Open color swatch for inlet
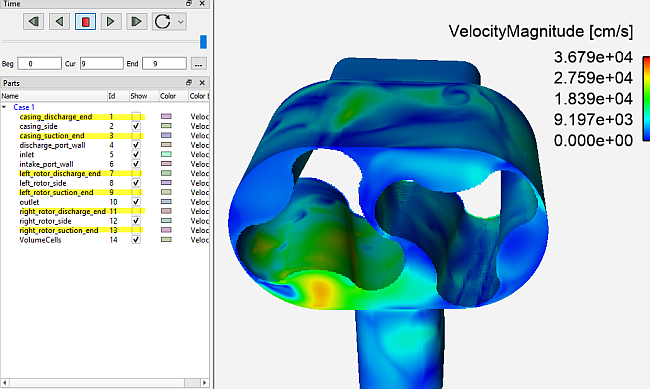This screenshot has height=389, width=650. 166,154
